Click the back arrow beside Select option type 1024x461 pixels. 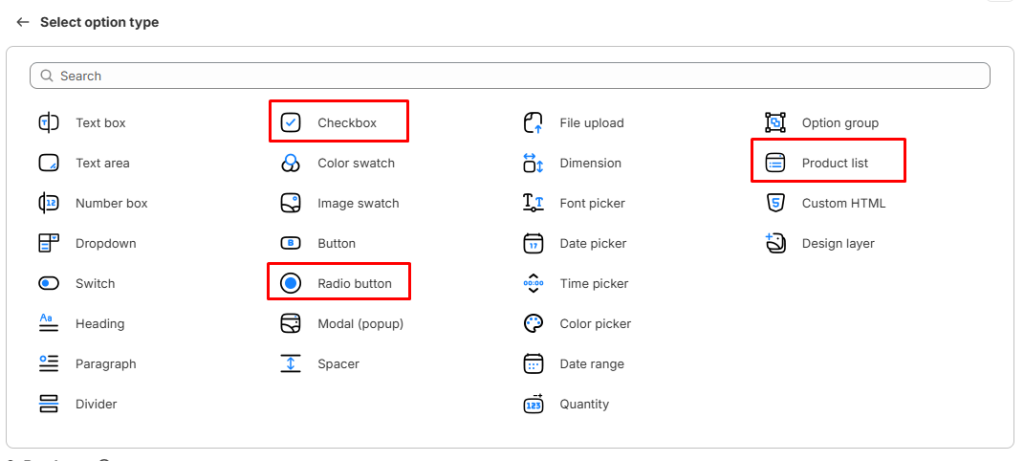coord(22,22)
